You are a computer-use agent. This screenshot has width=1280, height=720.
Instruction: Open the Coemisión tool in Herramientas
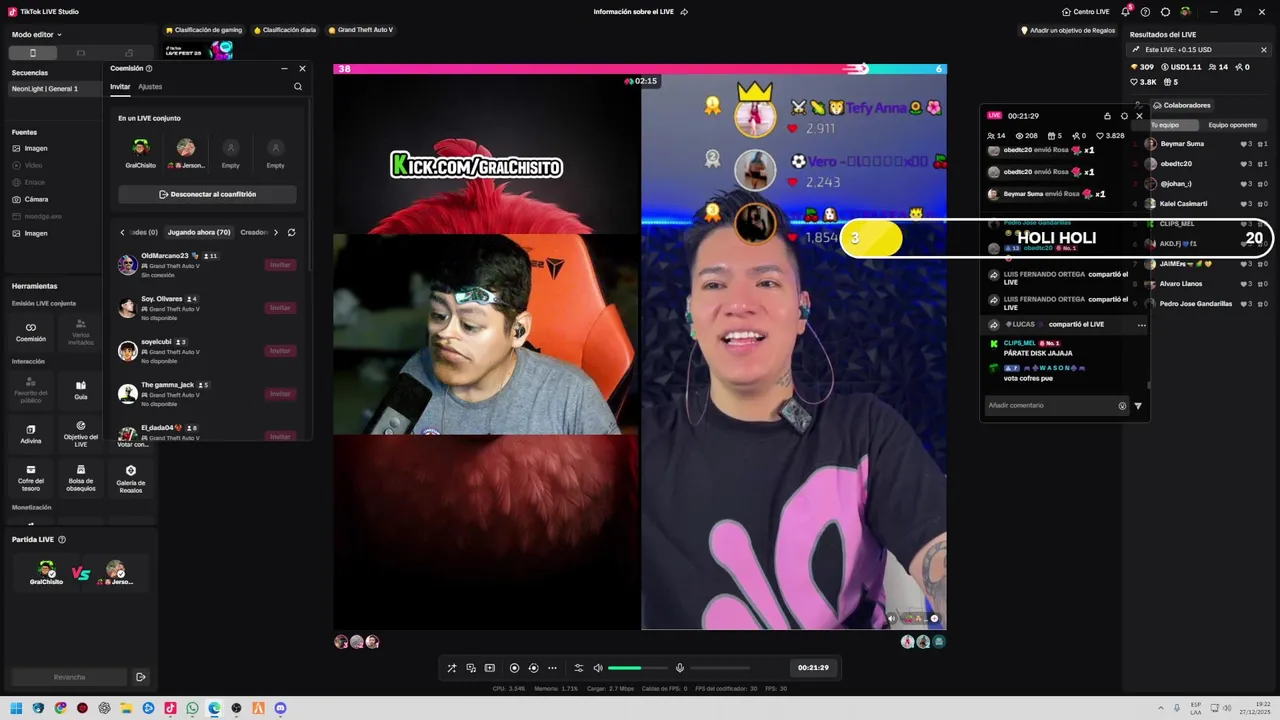pyautogui.click(x=31, y=332)
